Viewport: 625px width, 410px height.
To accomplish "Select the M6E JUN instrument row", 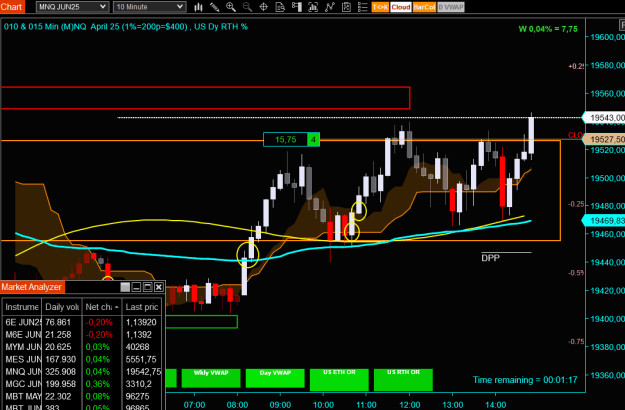I will [83, 335].
